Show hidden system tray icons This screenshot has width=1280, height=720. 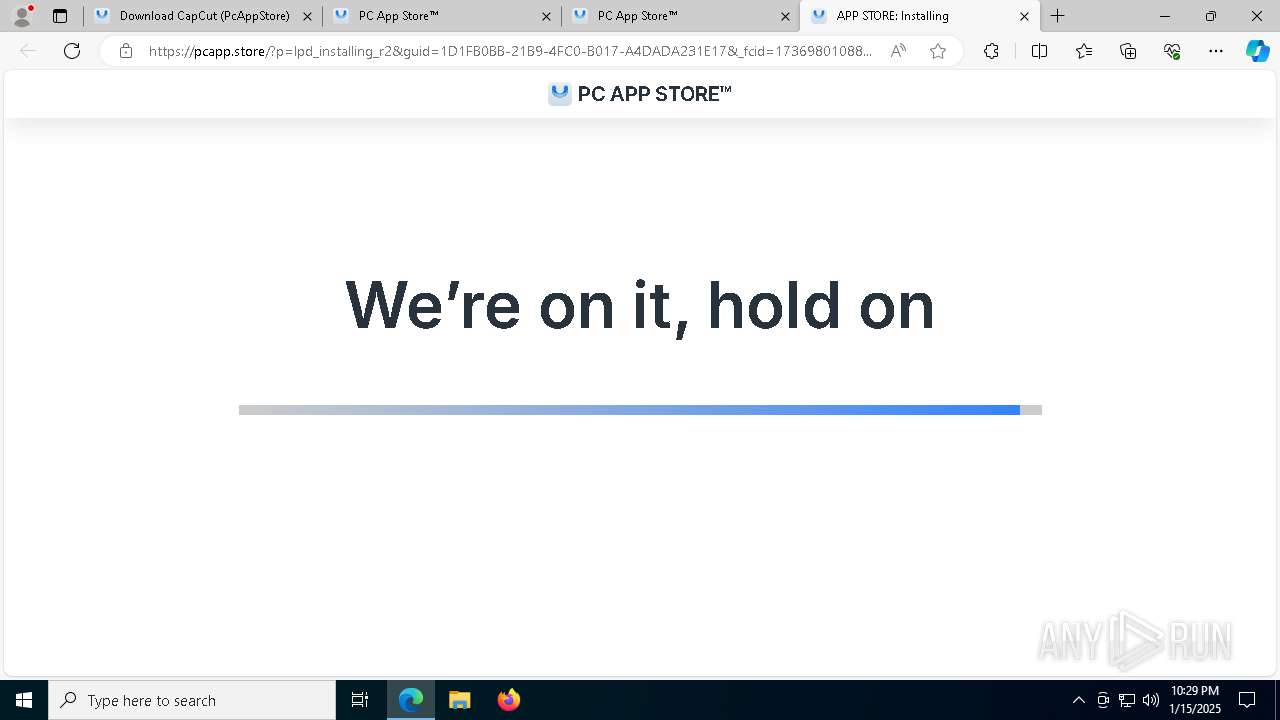(x=1078, y=700)
